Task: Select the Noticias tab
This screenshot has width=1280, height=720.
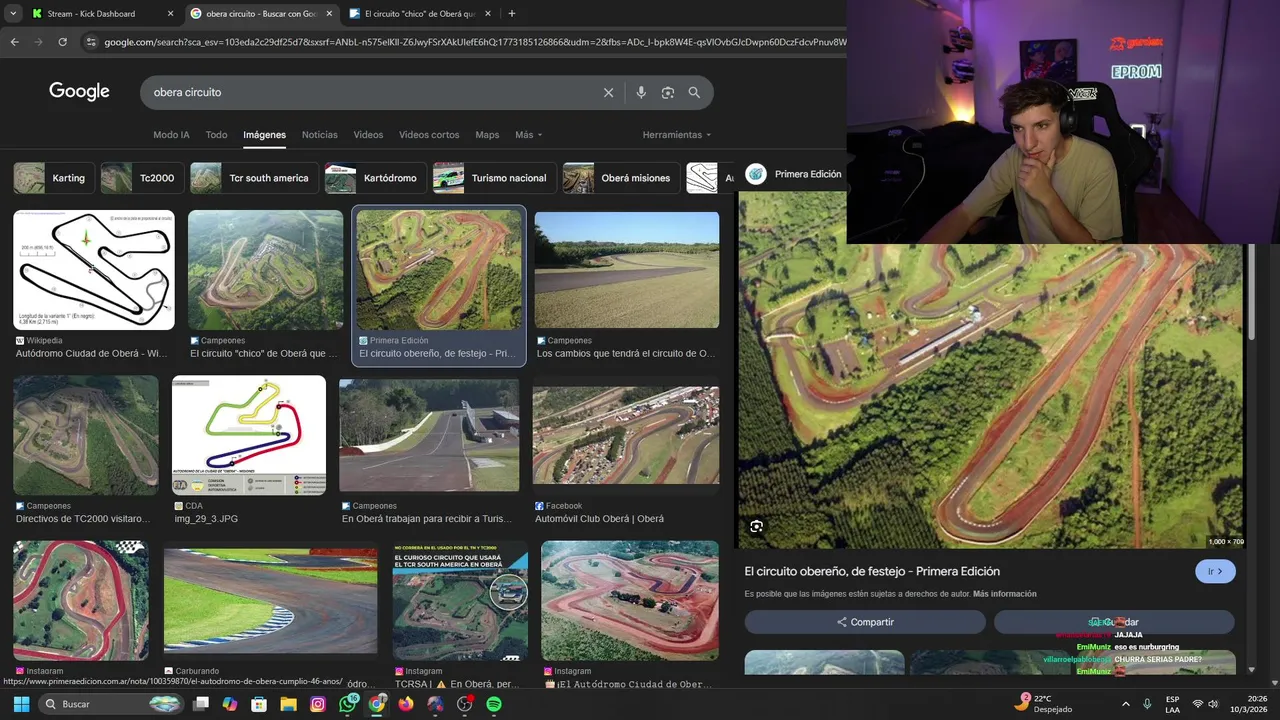Action: 320,135
